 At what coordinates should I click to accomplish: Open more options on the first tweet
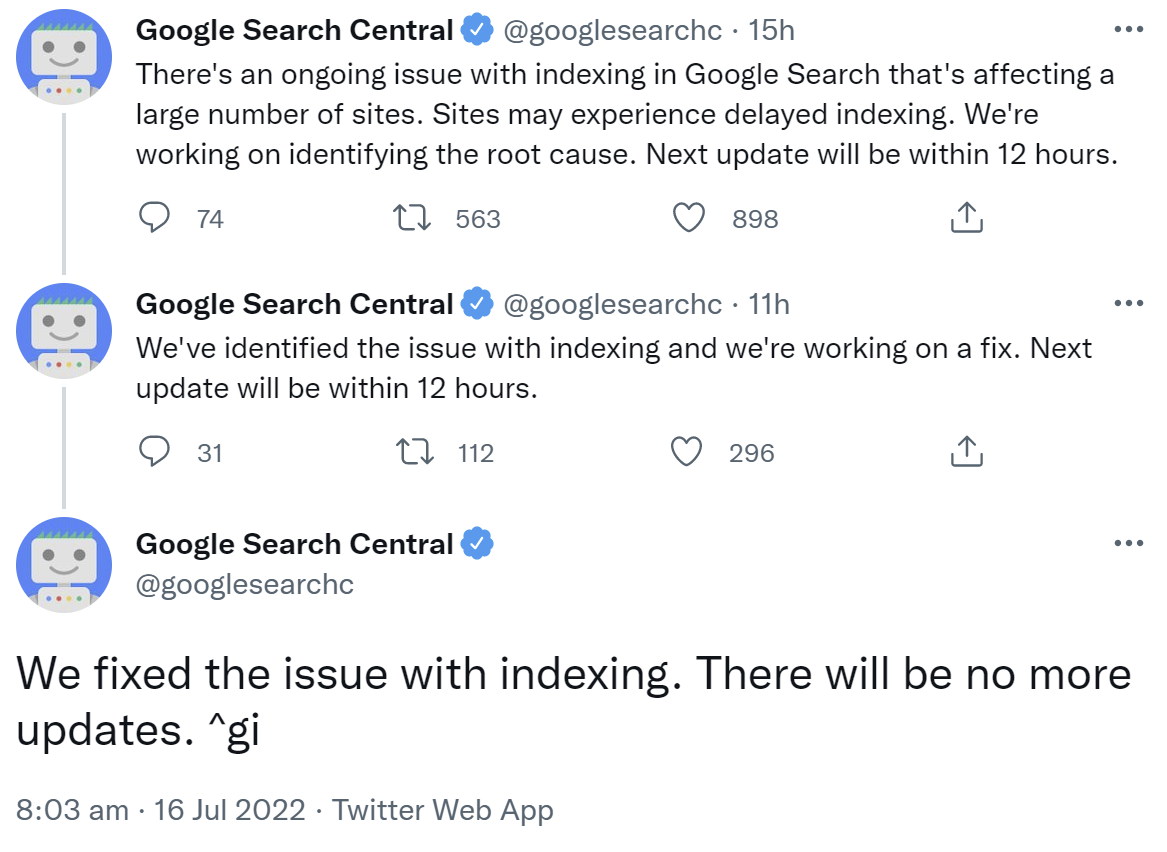[1127, 29]
